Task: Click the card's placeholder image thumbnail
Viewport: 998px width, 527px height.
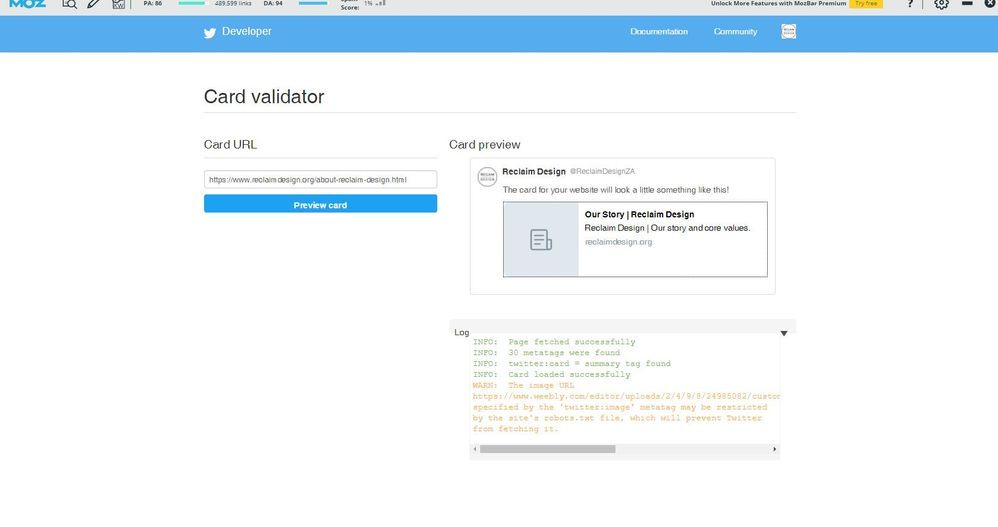Action: (541, 240)
